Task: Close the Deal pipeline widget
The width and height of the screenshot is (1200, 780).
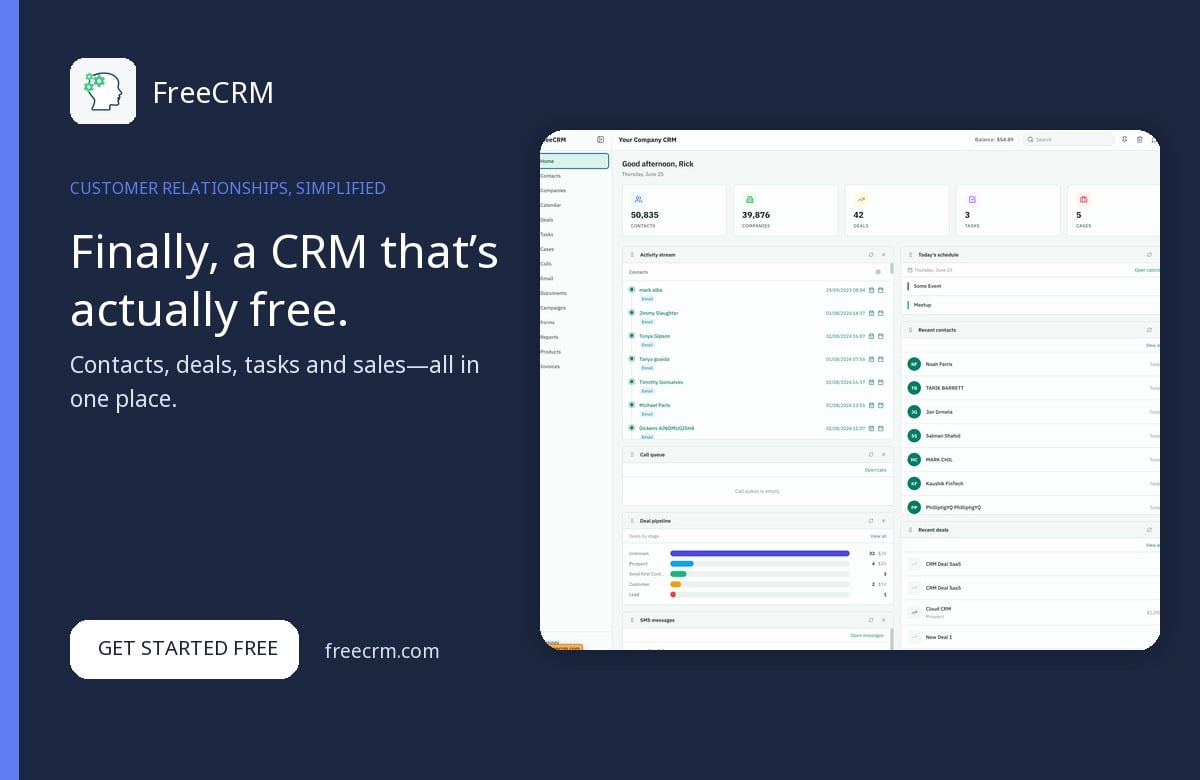Action: tap(883, 520)
